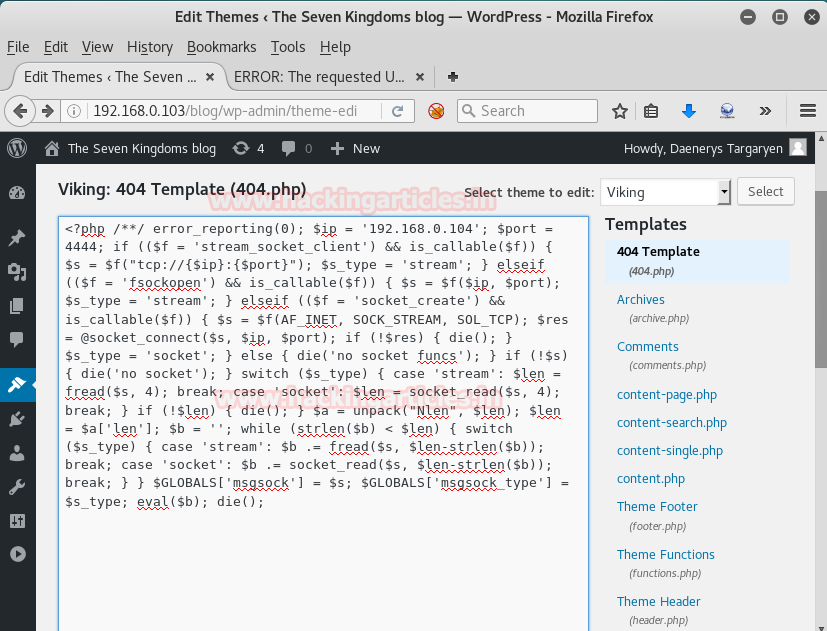Close the Edit Themes tab

(x=210, y=77)
